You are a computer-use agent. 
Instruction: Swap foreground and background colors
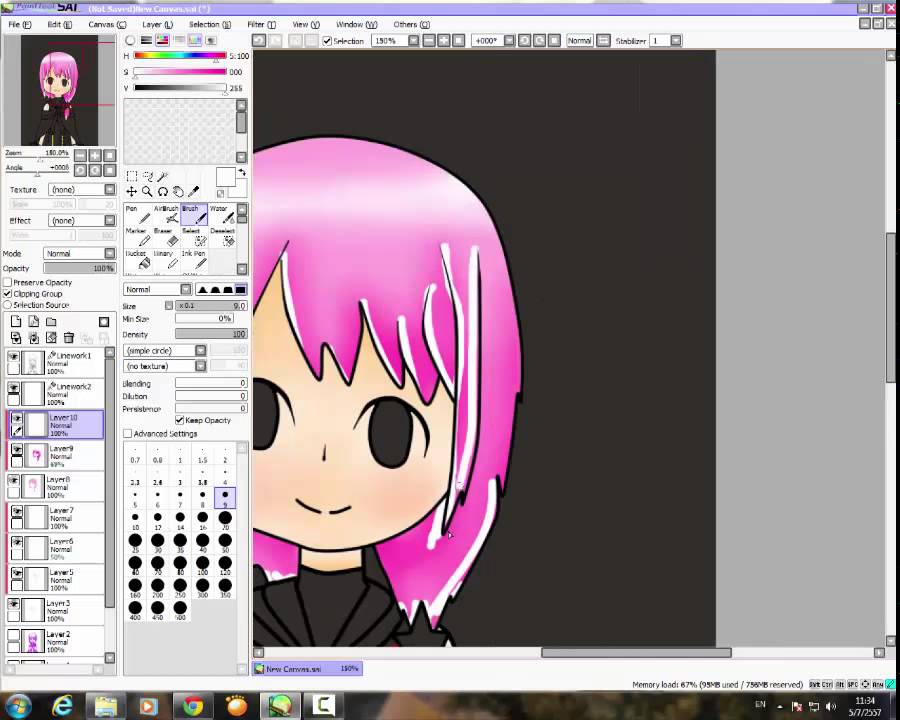click(242, 172)
